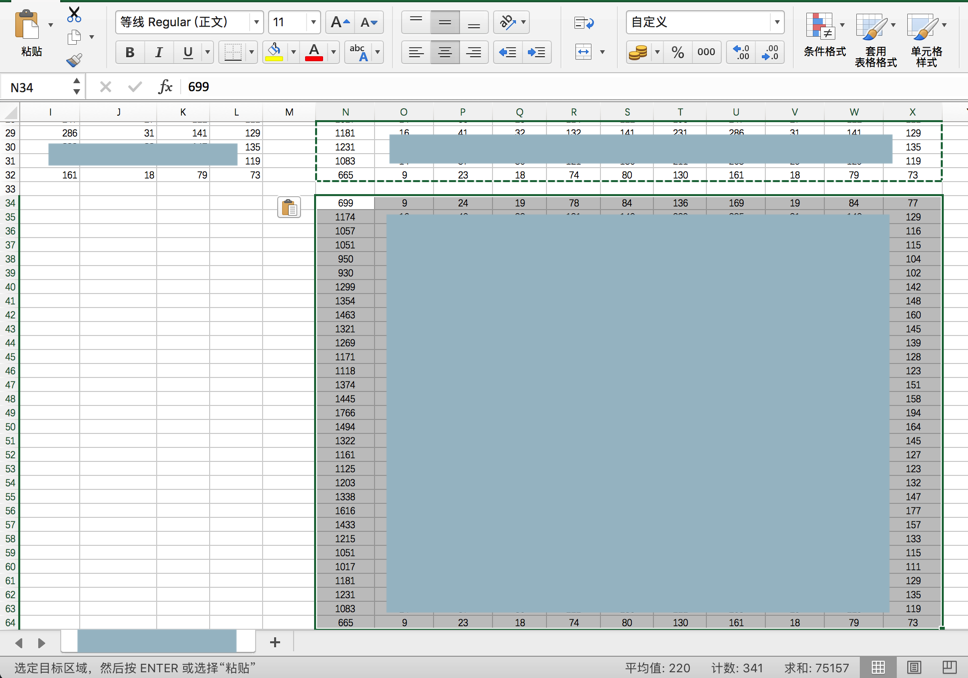968x678 pixels.
Task: Click the Copy icon
Action: (x=74, y=37)
